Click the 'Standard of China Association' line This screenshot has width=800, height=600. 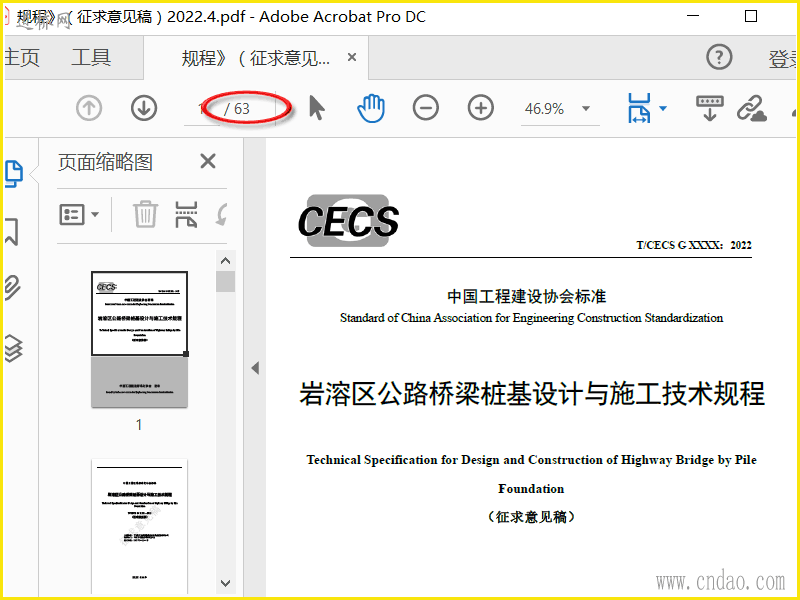(531, 318)
